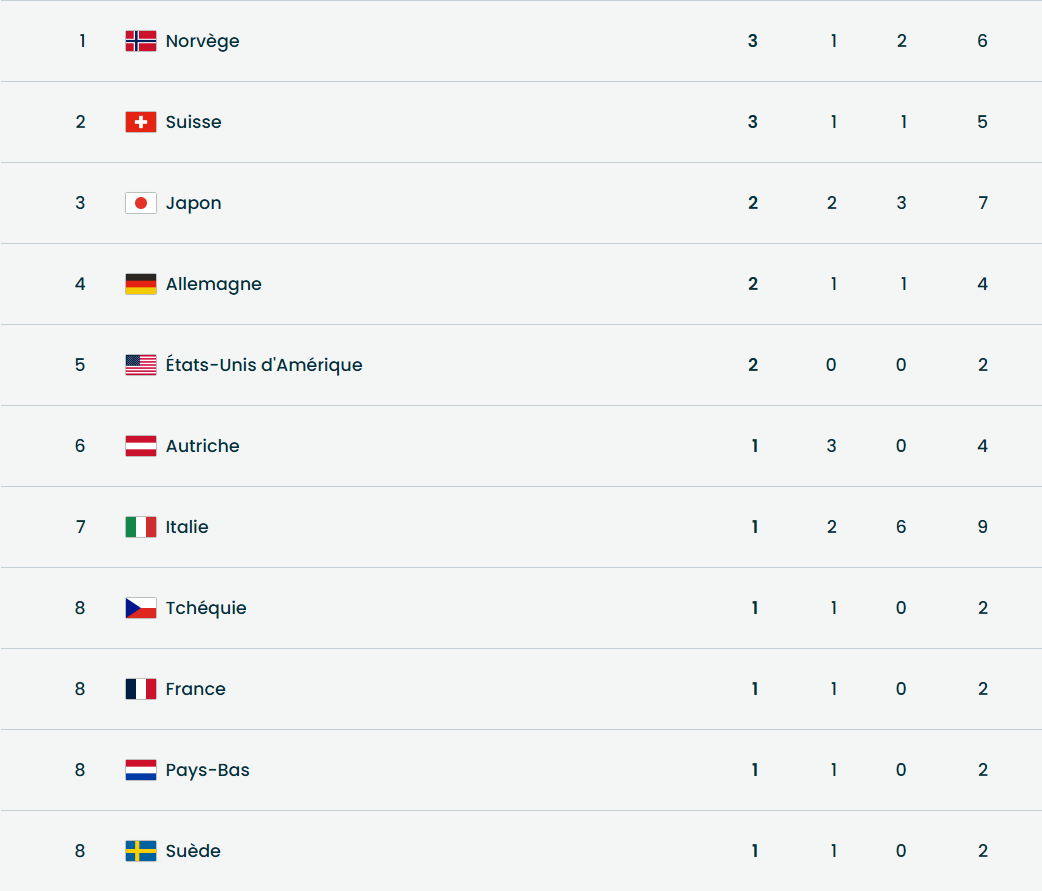Click the German flag icon

(x=141, y=284)
